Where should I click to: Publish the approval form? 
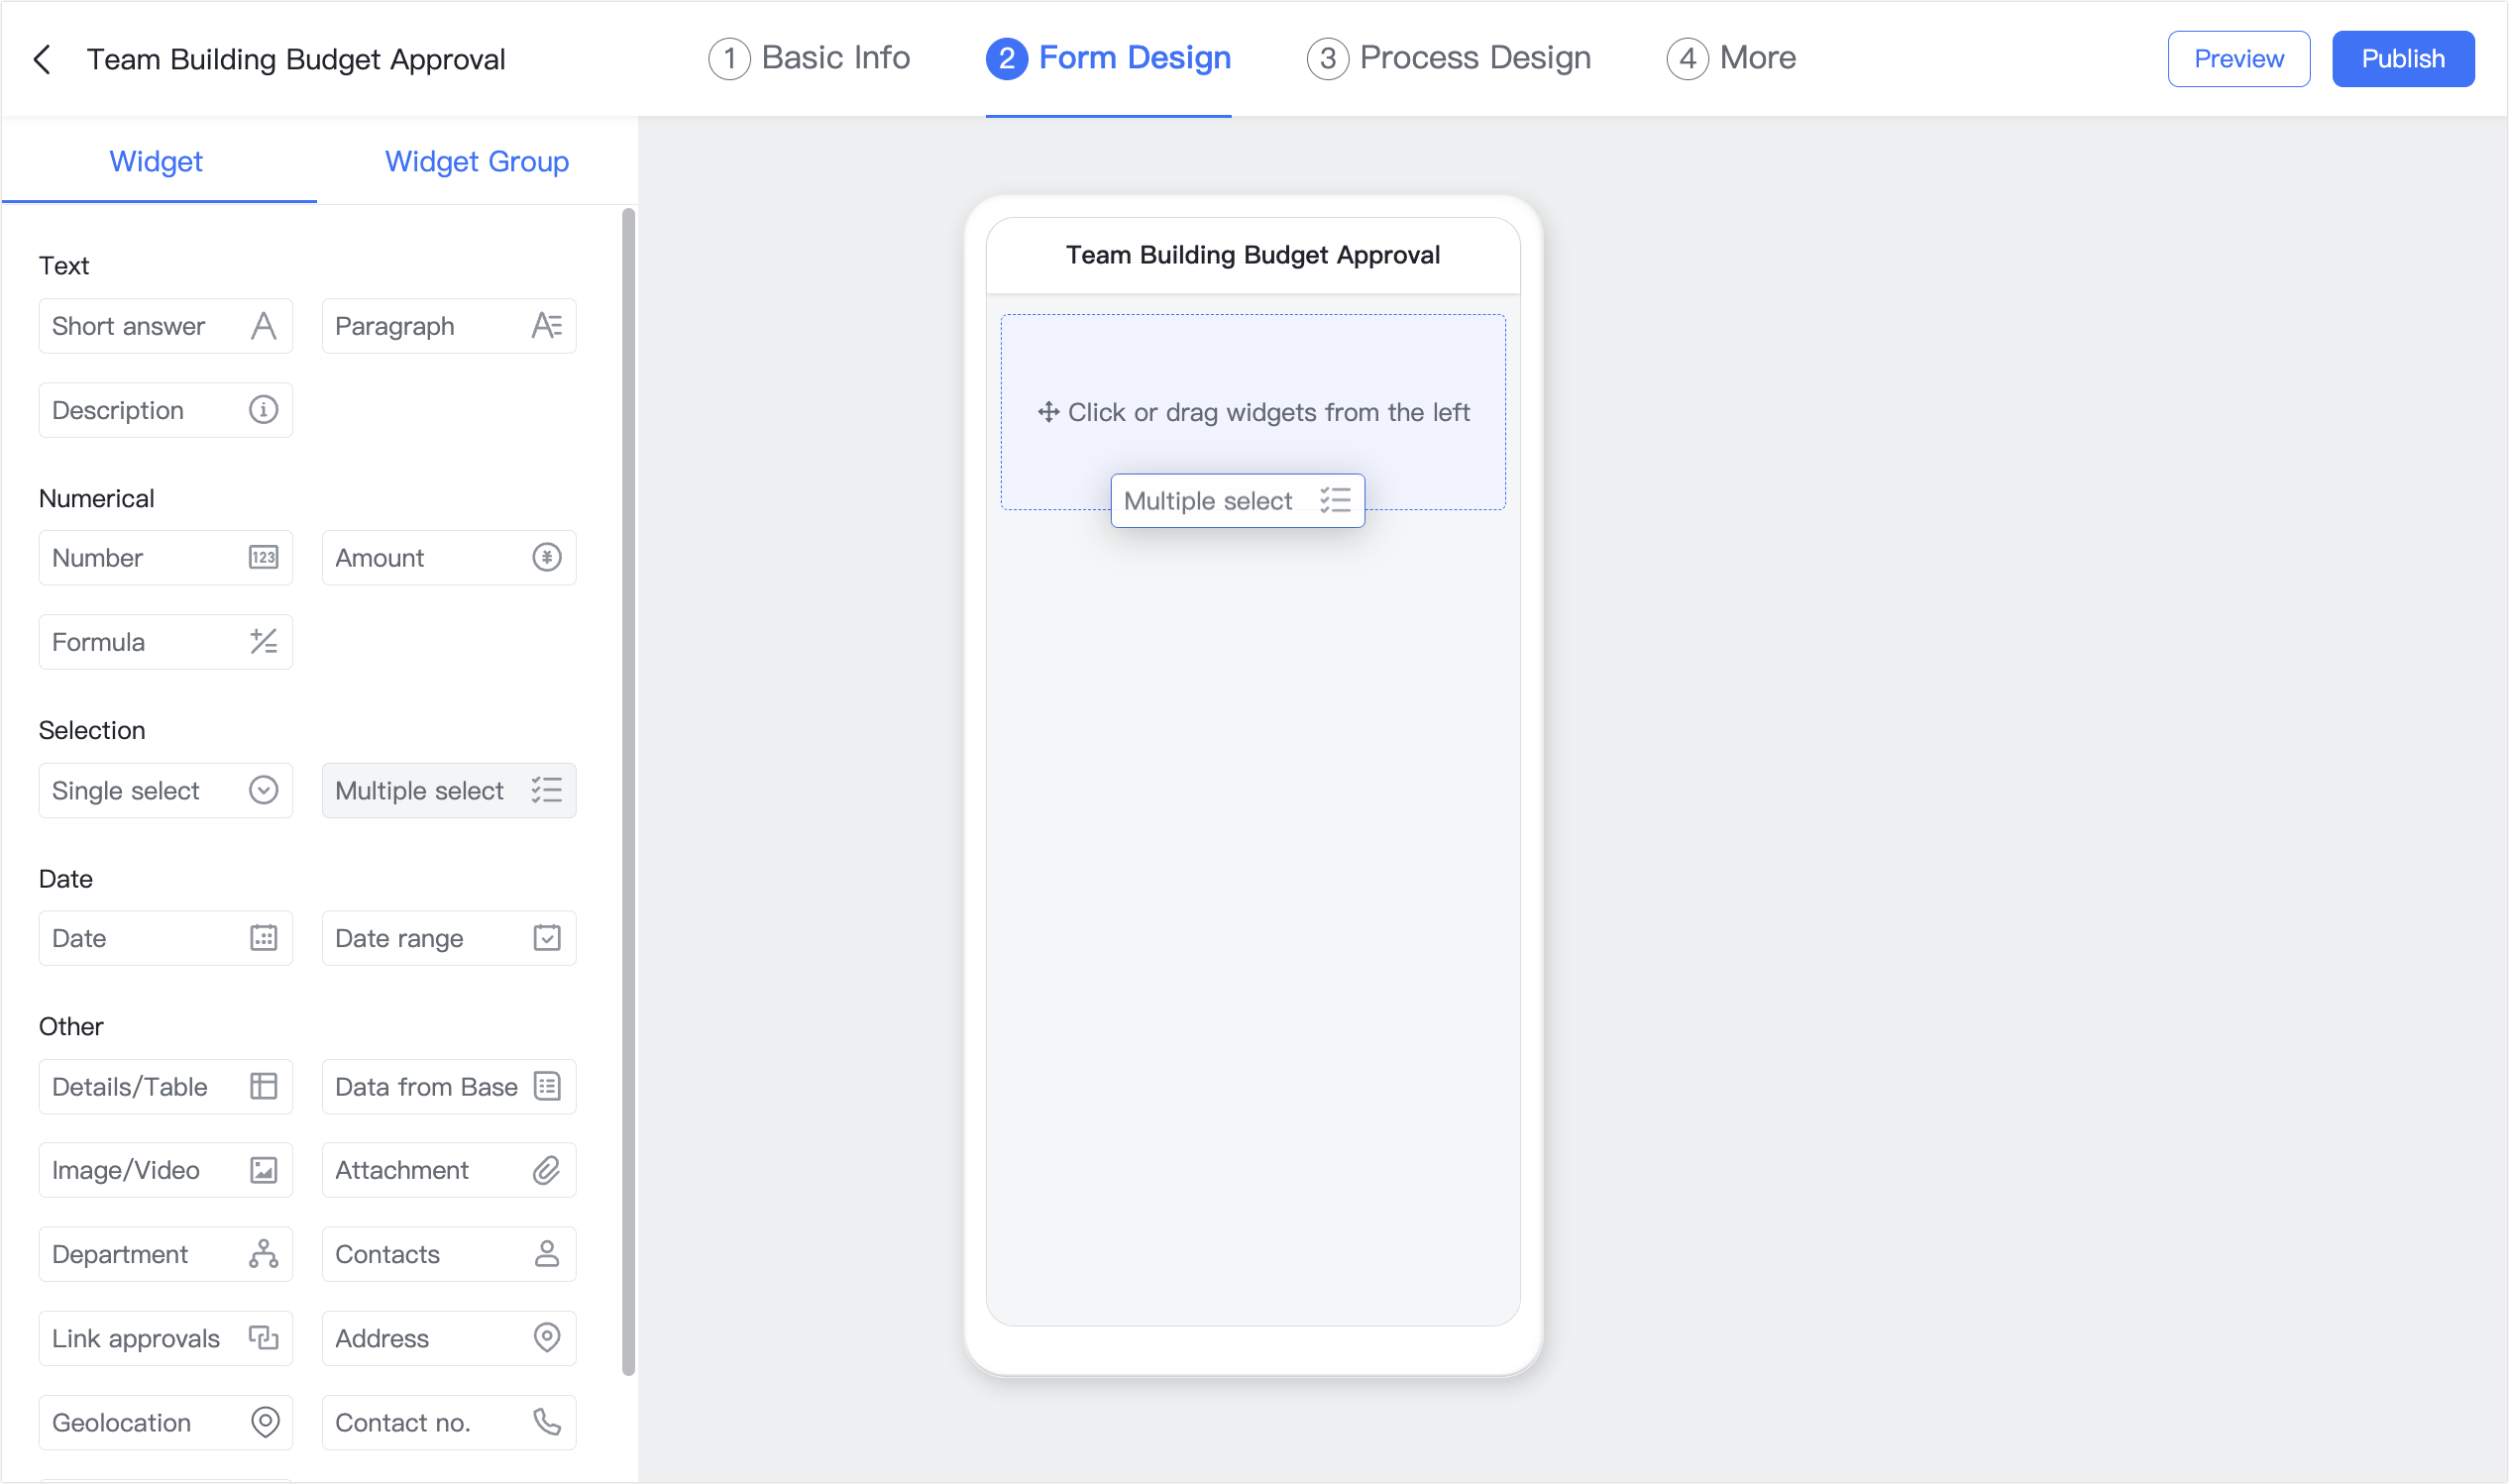click(2402, 58)
